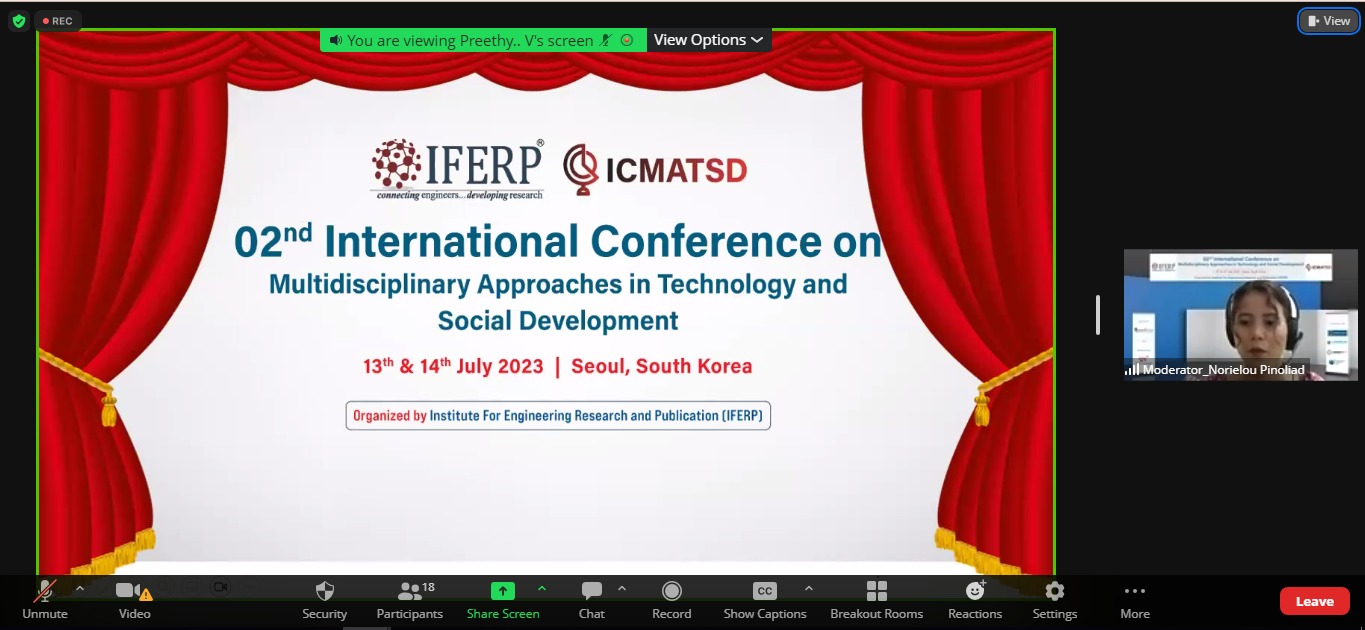
Task: Expand caption options arrow
Action: pyautogui.click(x=809, y=588)
